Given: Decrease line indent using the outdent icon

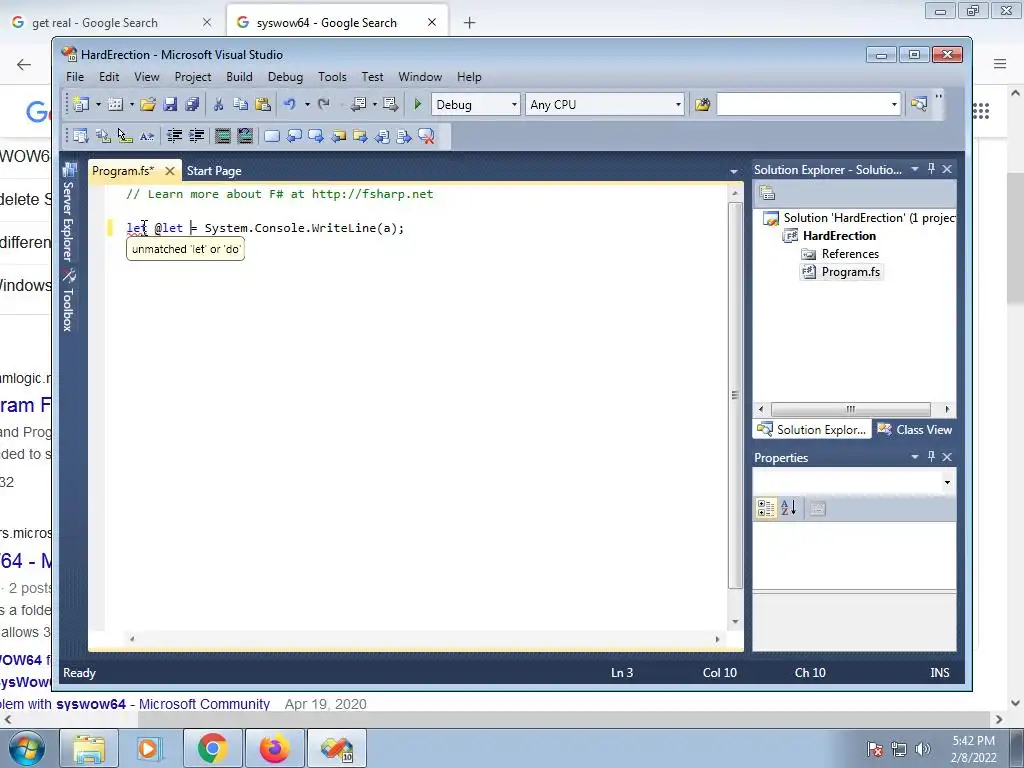Looking at the screenshot, I should (174, 136).
